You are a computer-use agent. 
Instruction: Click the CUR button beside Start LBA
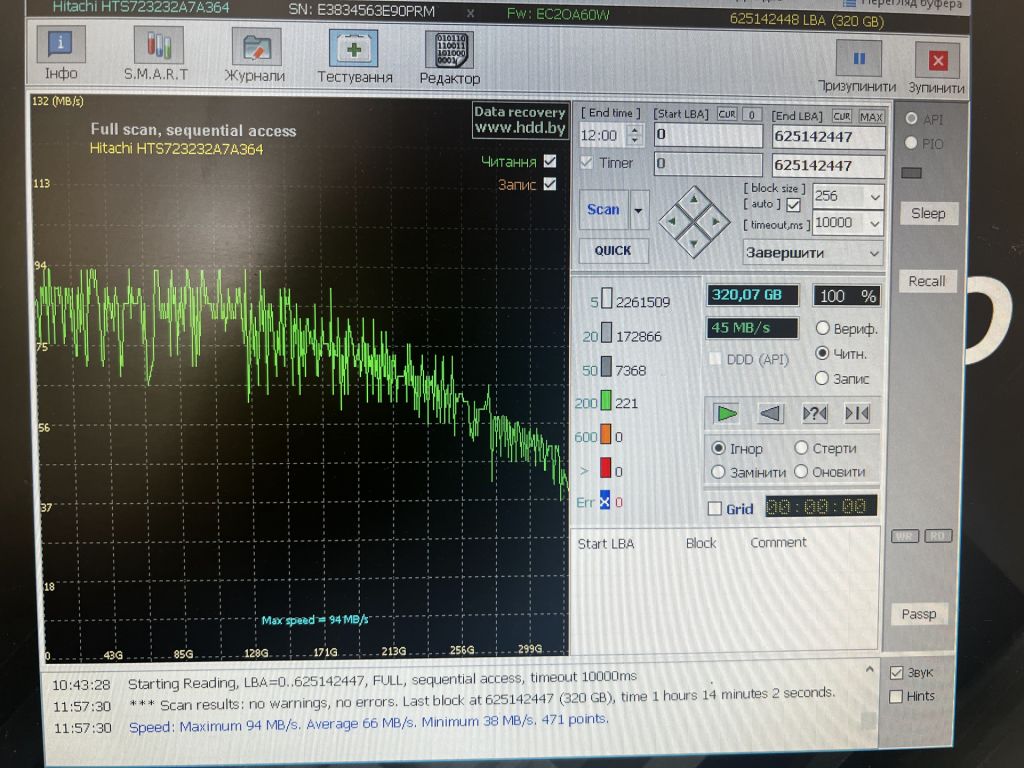click(727, 114)
